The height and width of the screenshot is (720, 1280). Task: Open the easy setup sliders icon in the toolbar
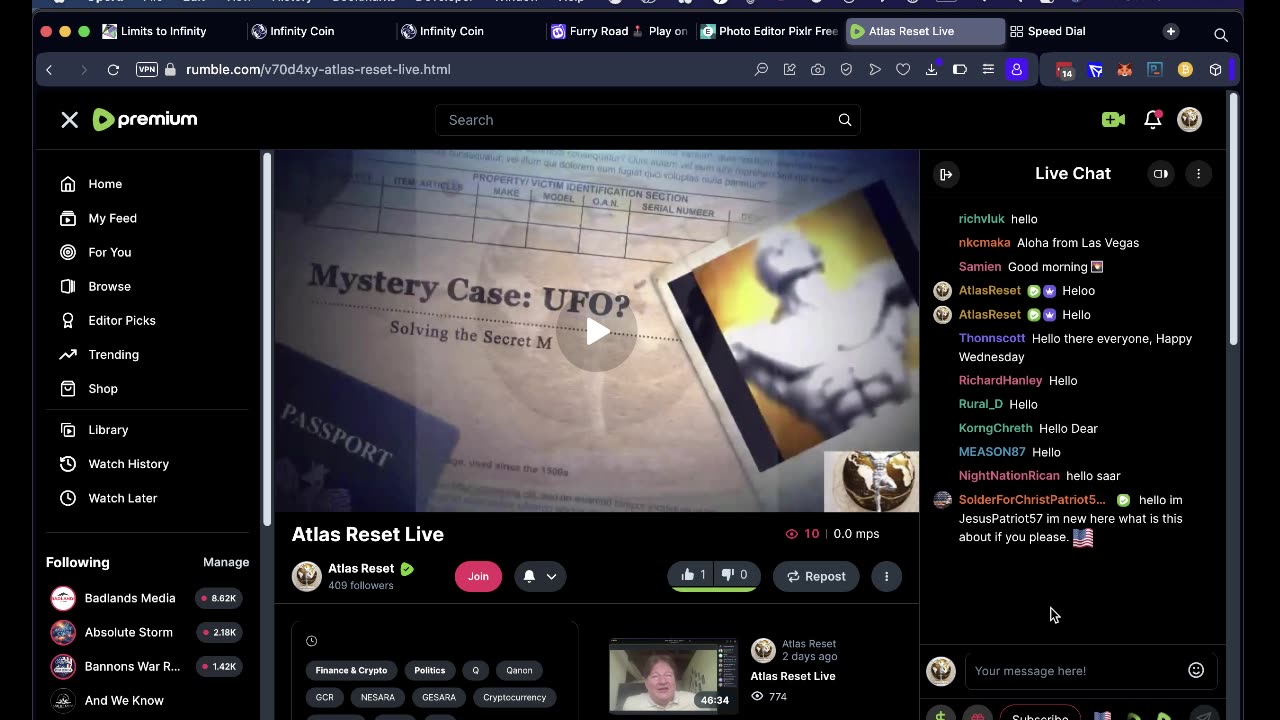click(x=988, y=69)
